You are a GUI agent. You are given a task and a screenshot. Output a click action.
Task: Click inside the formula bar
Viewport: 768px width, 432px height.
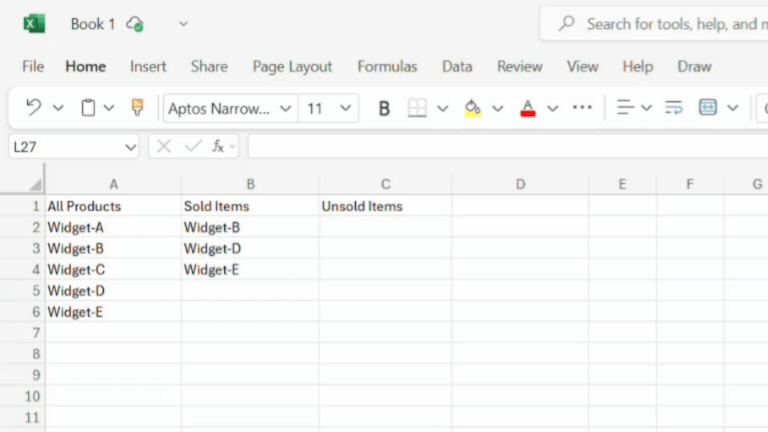pyautogui.click(x=507, y=146)
